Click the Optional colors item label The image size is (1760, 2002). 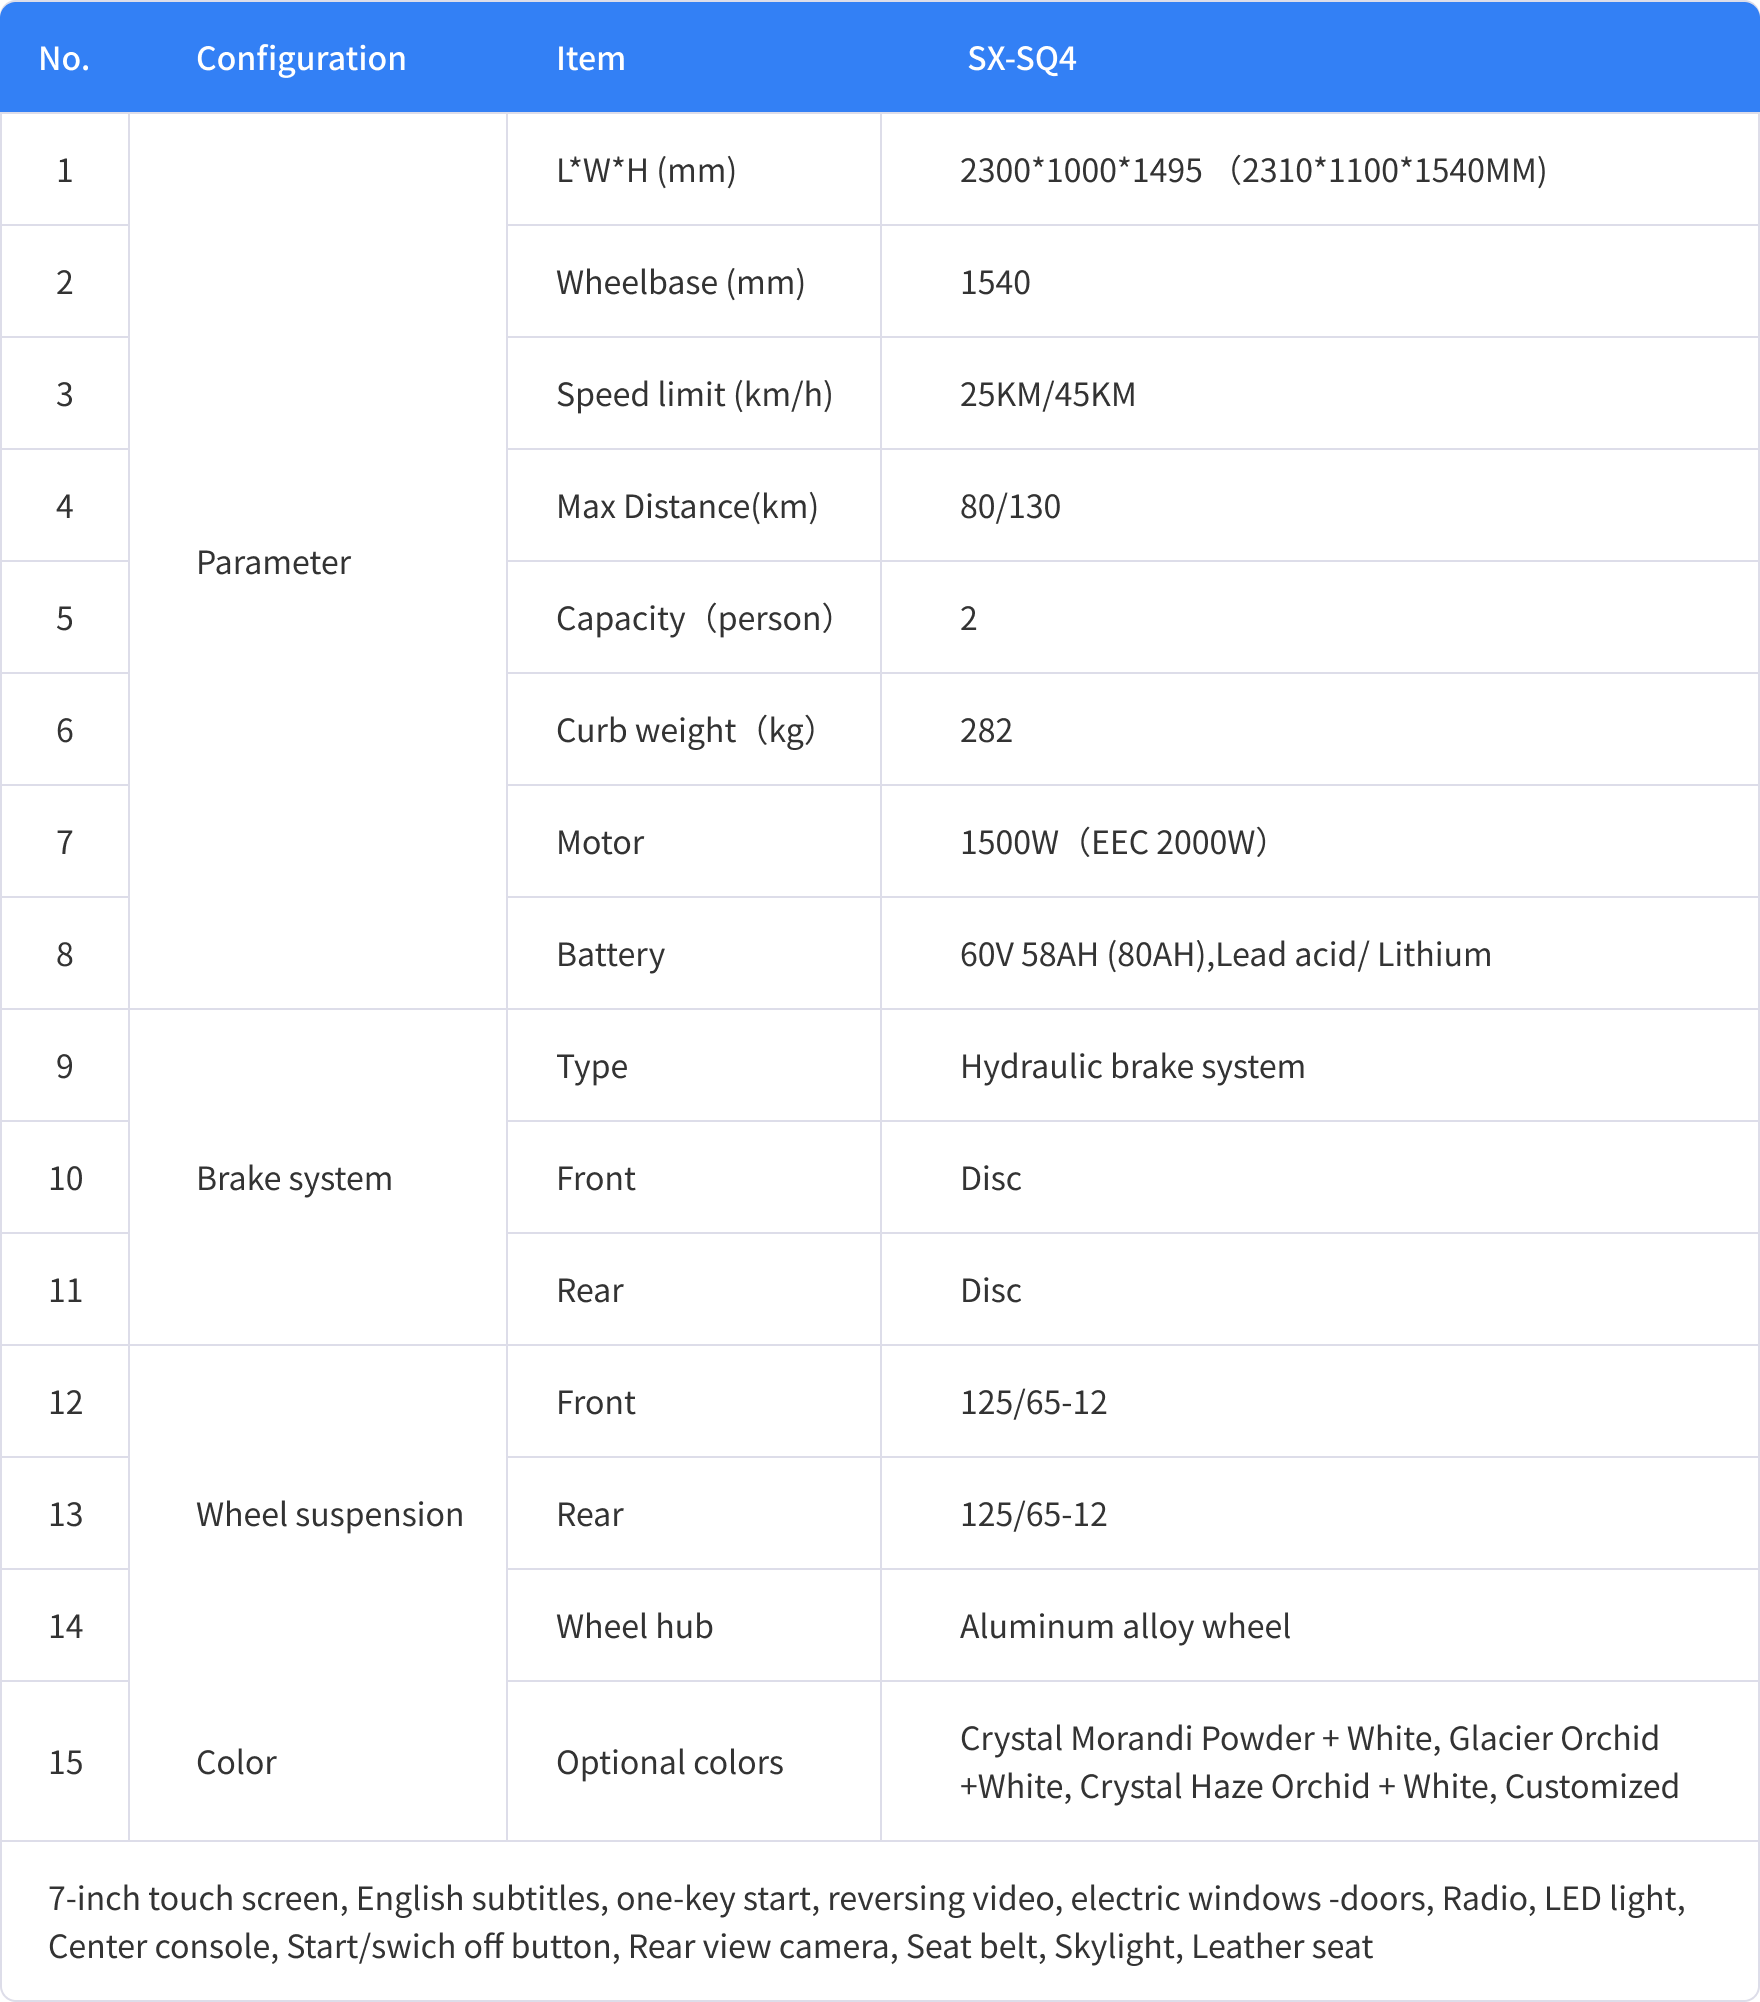pos(669,1763)
